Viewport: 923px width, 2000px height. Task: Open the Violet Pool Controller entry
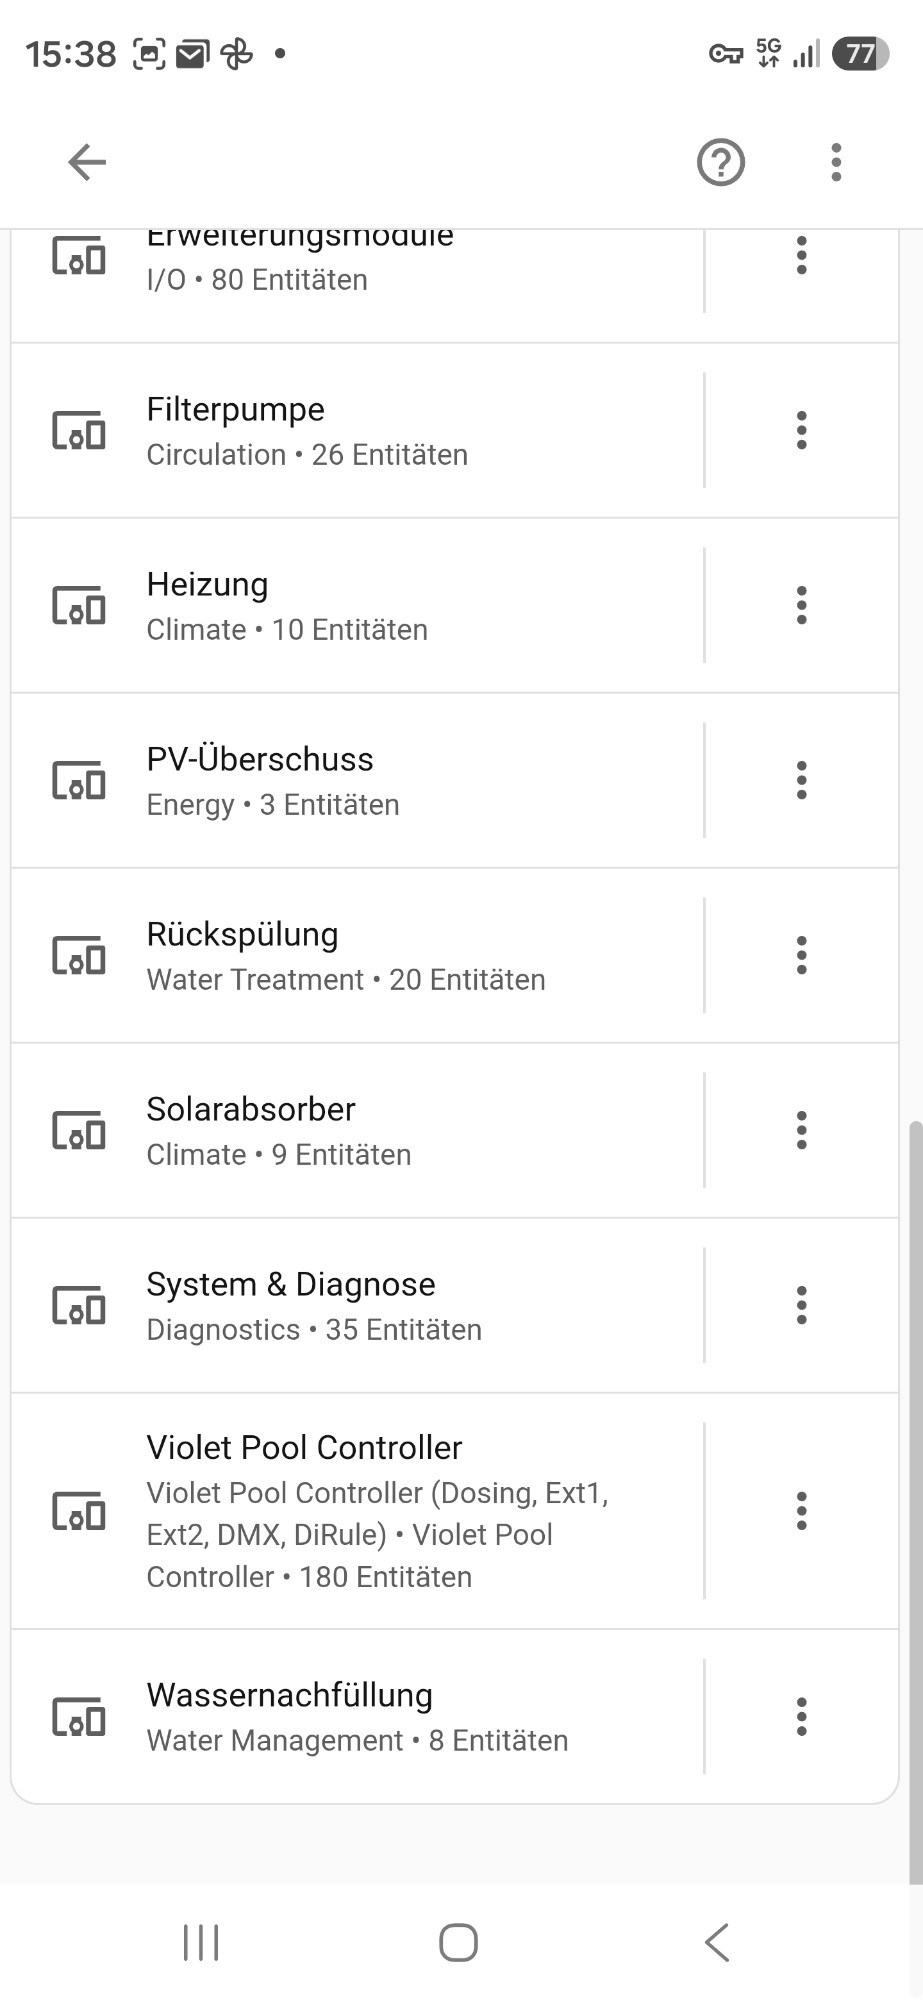(x=357, y=1510)
